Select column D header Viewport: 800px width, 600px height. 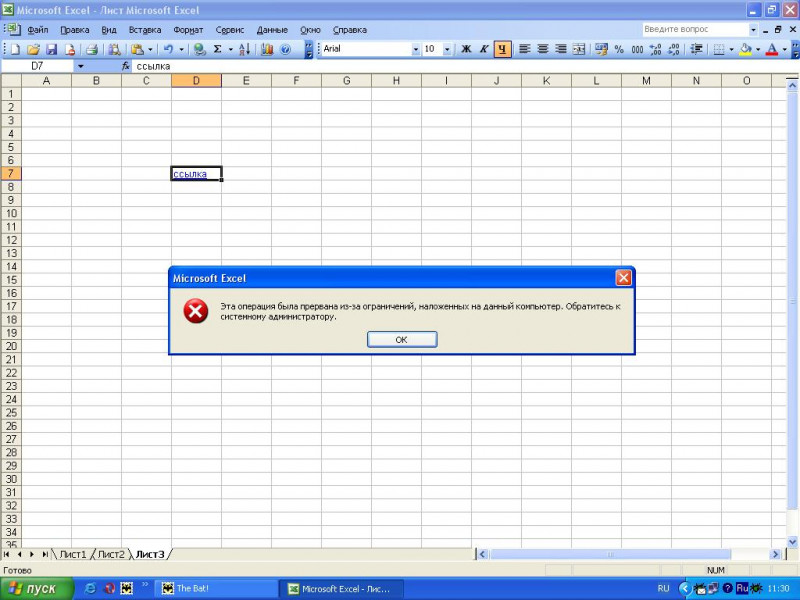[x=196, y=81]
